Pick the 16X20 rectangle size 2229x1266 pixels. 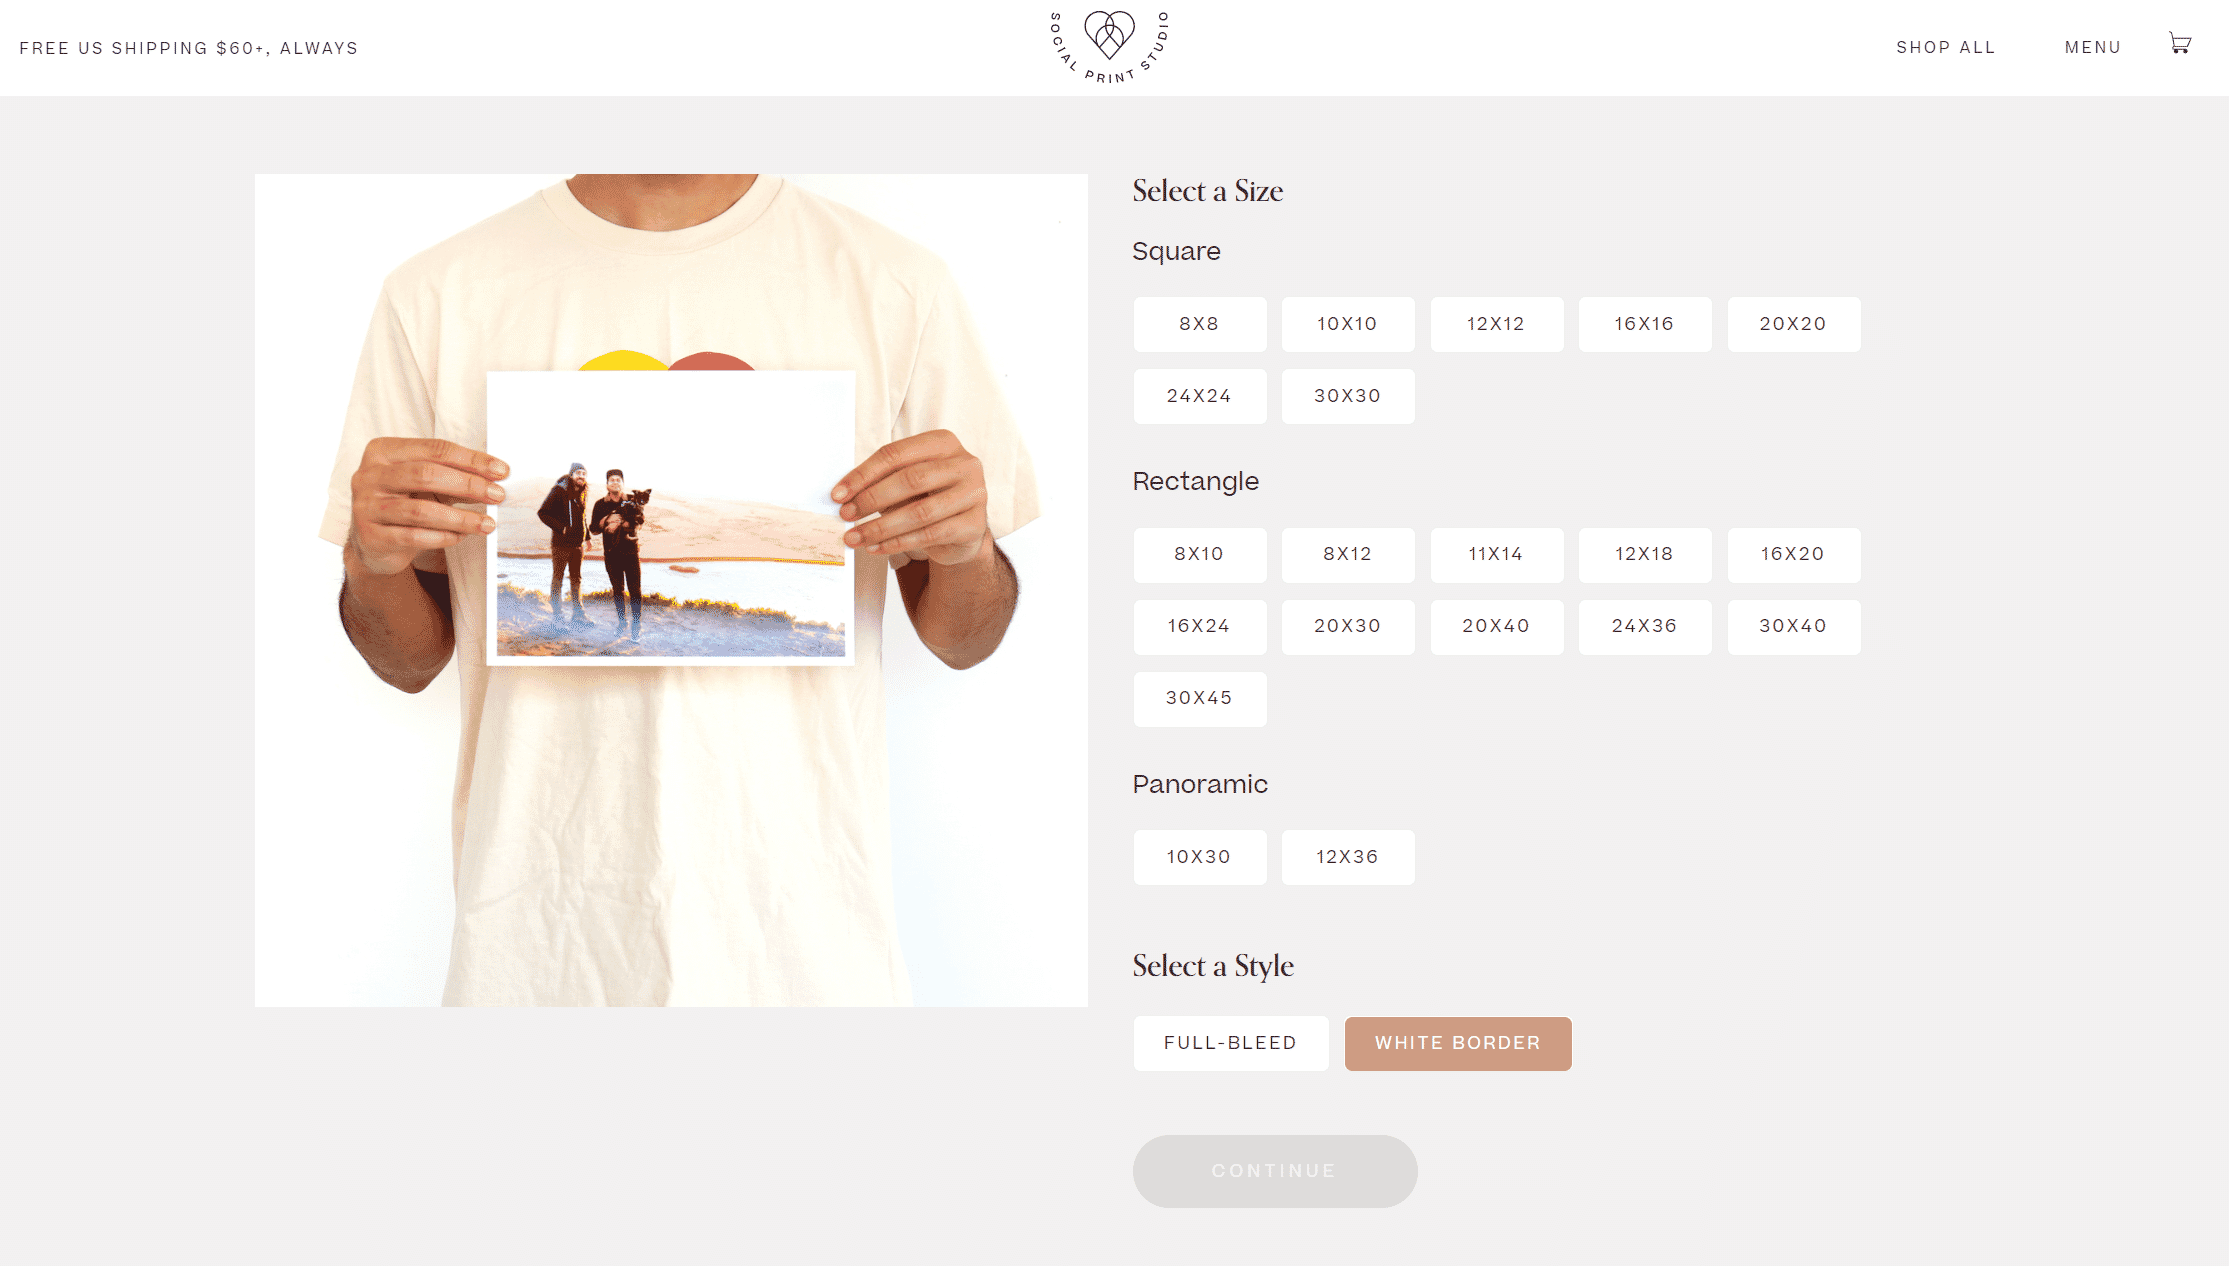[1794, 554]
